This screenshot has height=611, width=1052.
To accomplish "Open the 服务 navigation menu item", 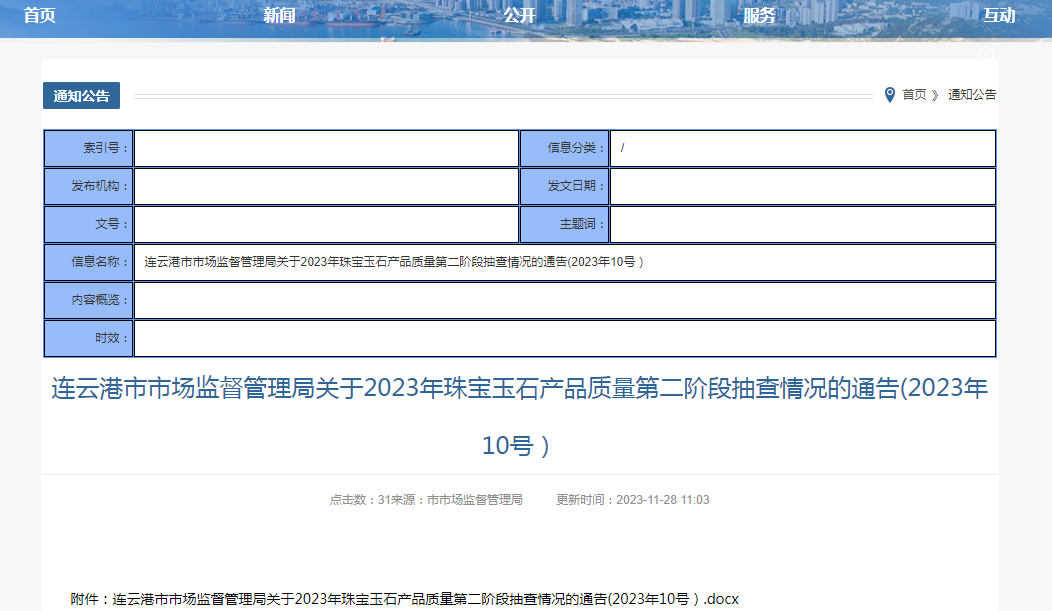I will tap(759, 15).
